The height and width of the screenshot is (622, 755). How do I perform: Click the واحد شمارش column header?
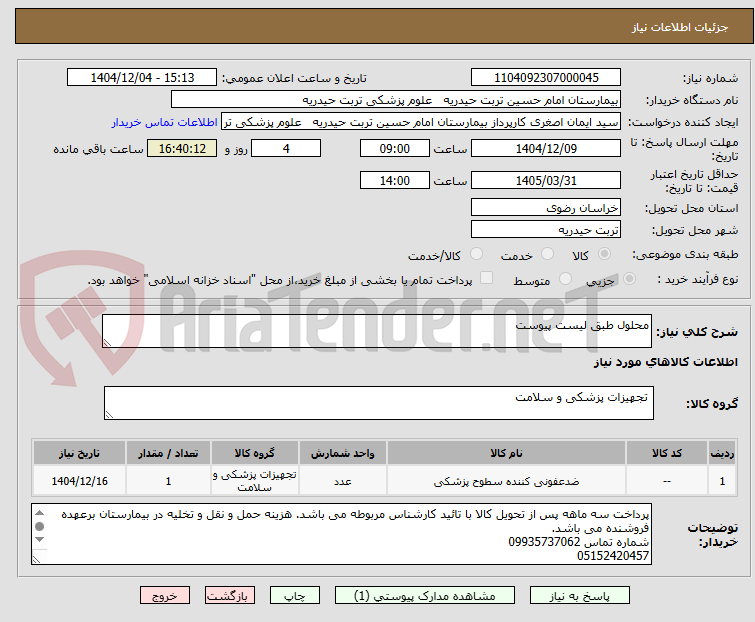(x=342, y=453)
